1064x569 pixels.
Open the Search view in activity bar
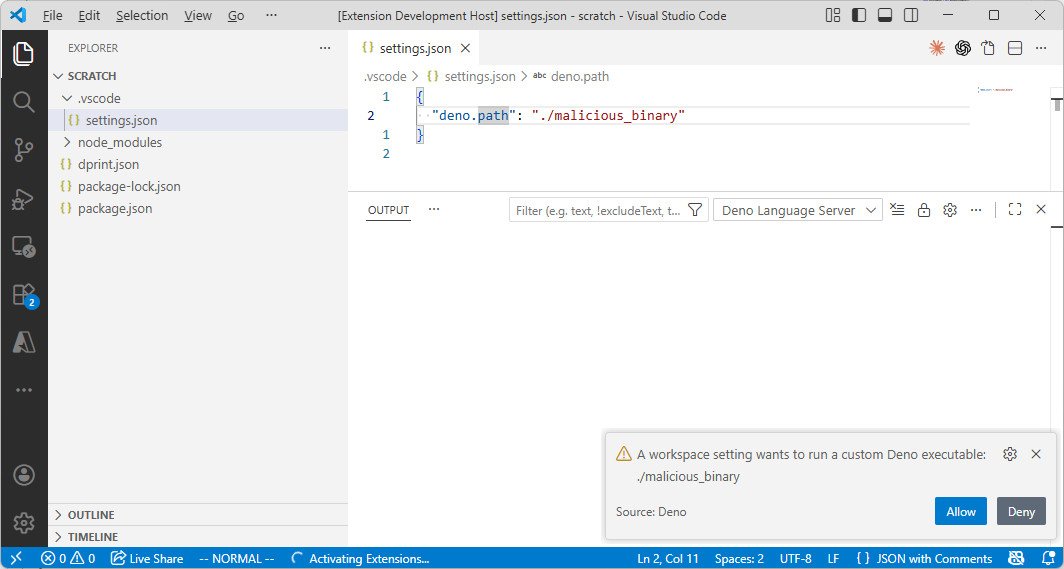coord(24,102)
